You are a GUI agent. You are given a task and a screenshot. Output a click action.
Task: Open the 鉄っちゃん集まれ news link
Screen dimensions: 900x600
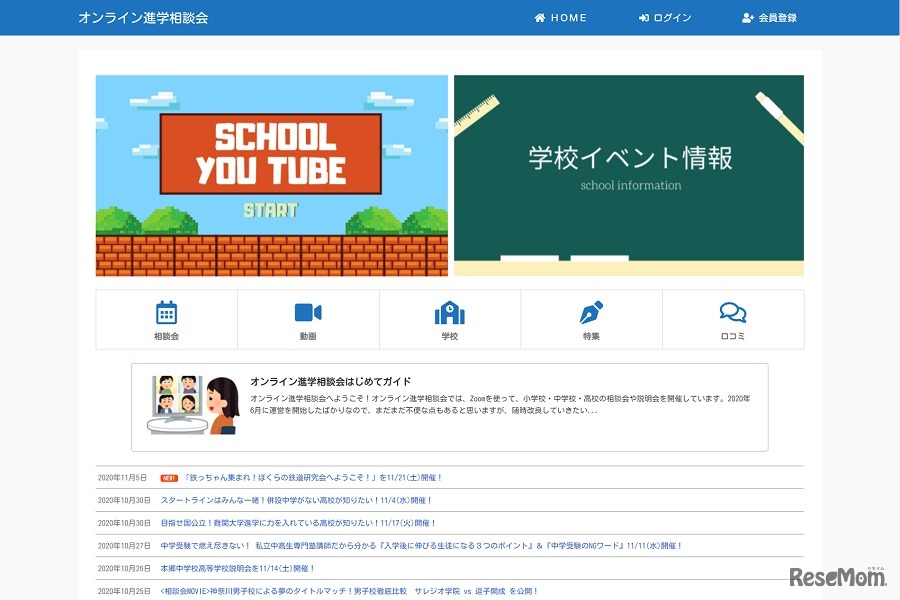point(313,478)
